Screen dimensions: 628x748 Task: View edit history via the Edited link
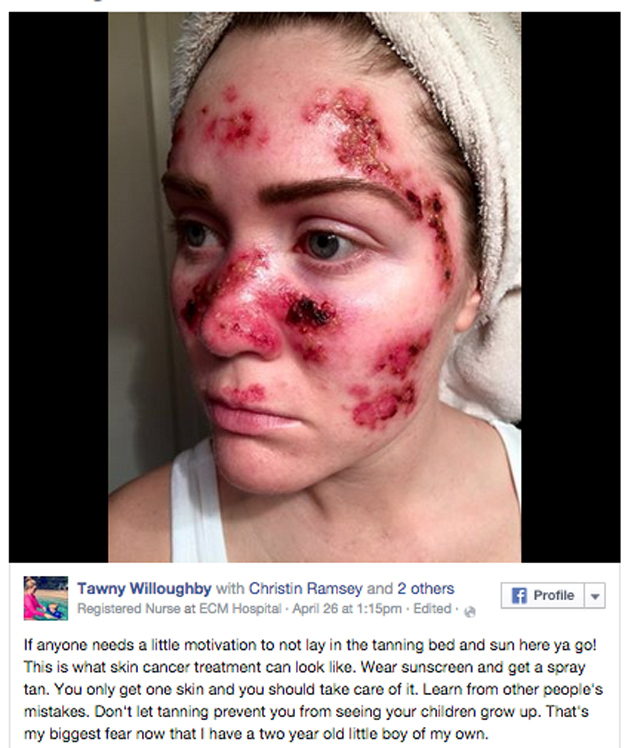[432, 609]
